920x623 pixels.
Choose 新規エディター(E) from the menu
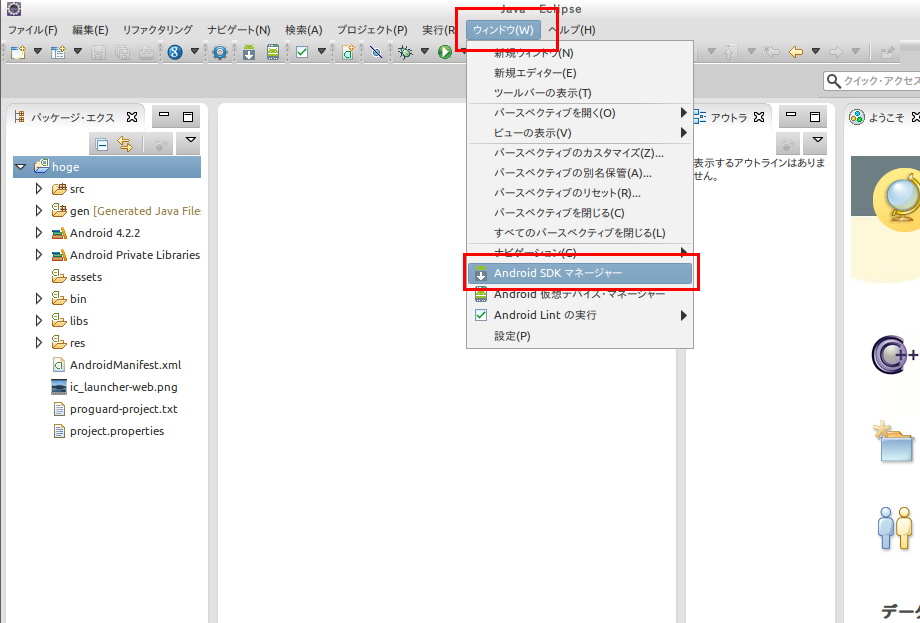click(x=580, y=73)
